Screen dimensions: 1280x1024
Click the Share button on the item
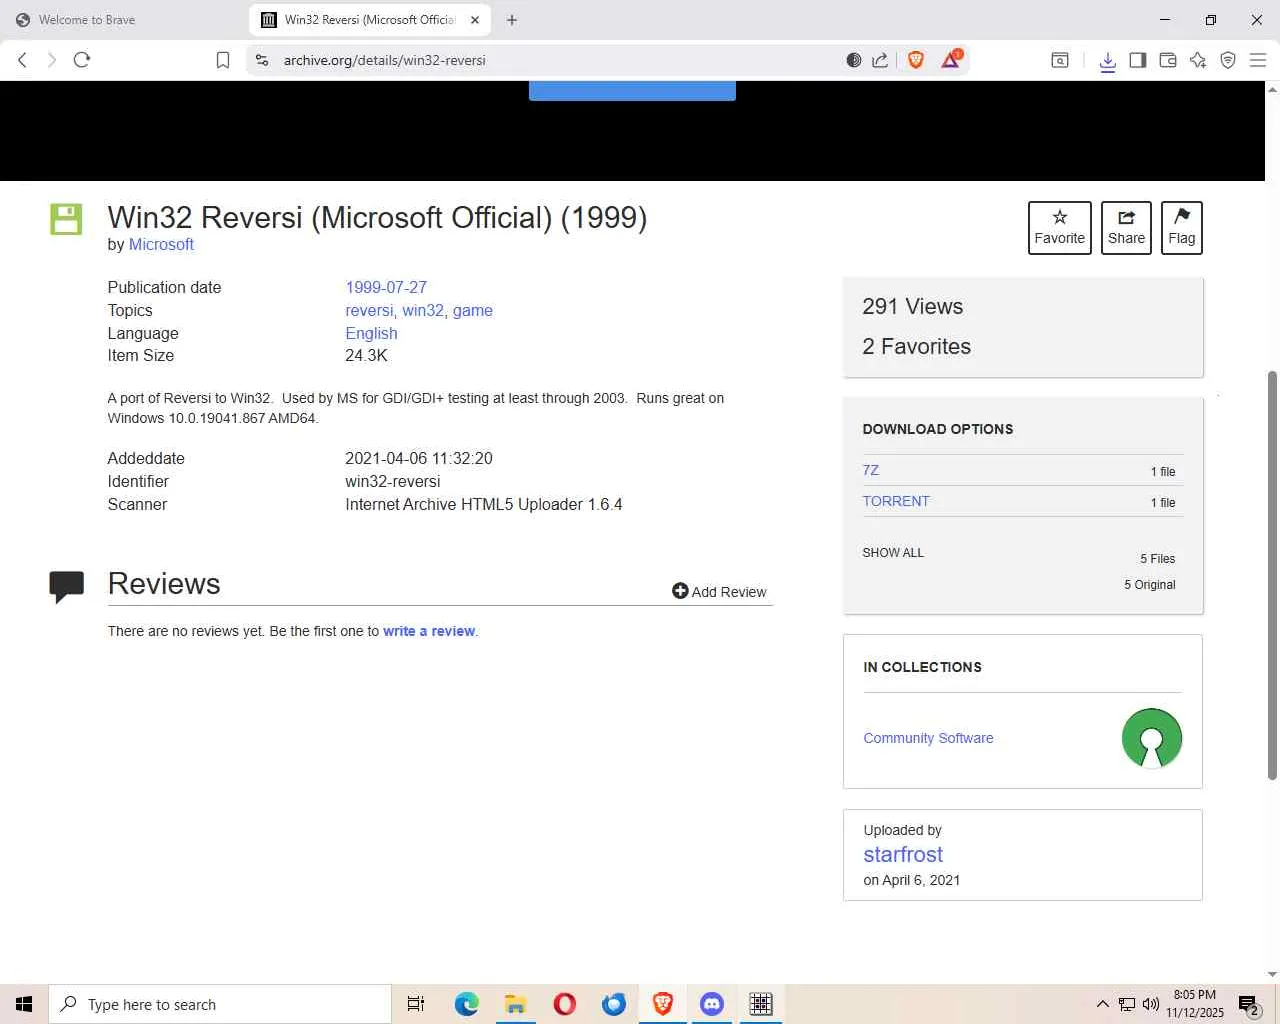pyautogui.click(x=1126, y=228)
